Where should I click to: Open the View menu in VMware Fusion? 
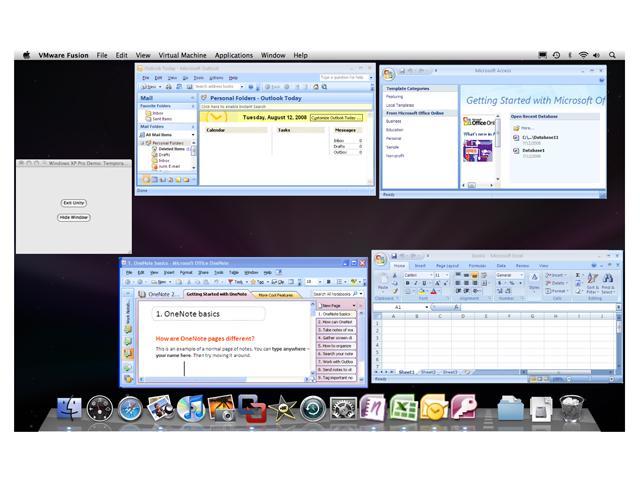pyautogui.click(x=143, y=55)
